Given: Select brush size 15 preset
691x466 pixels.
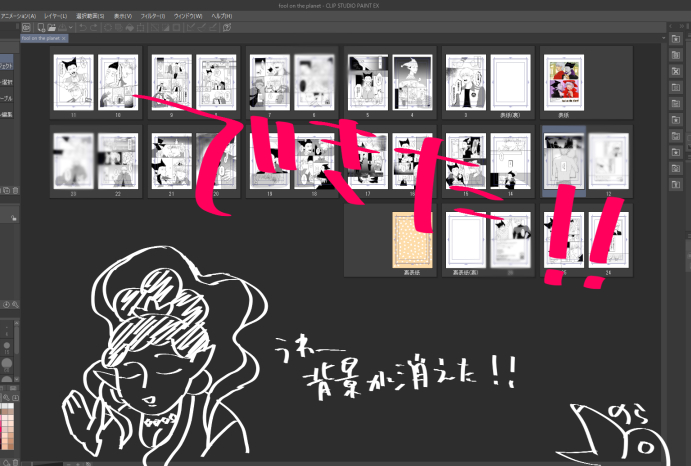Looking at the screenshot, I should (x=7, y=347).
